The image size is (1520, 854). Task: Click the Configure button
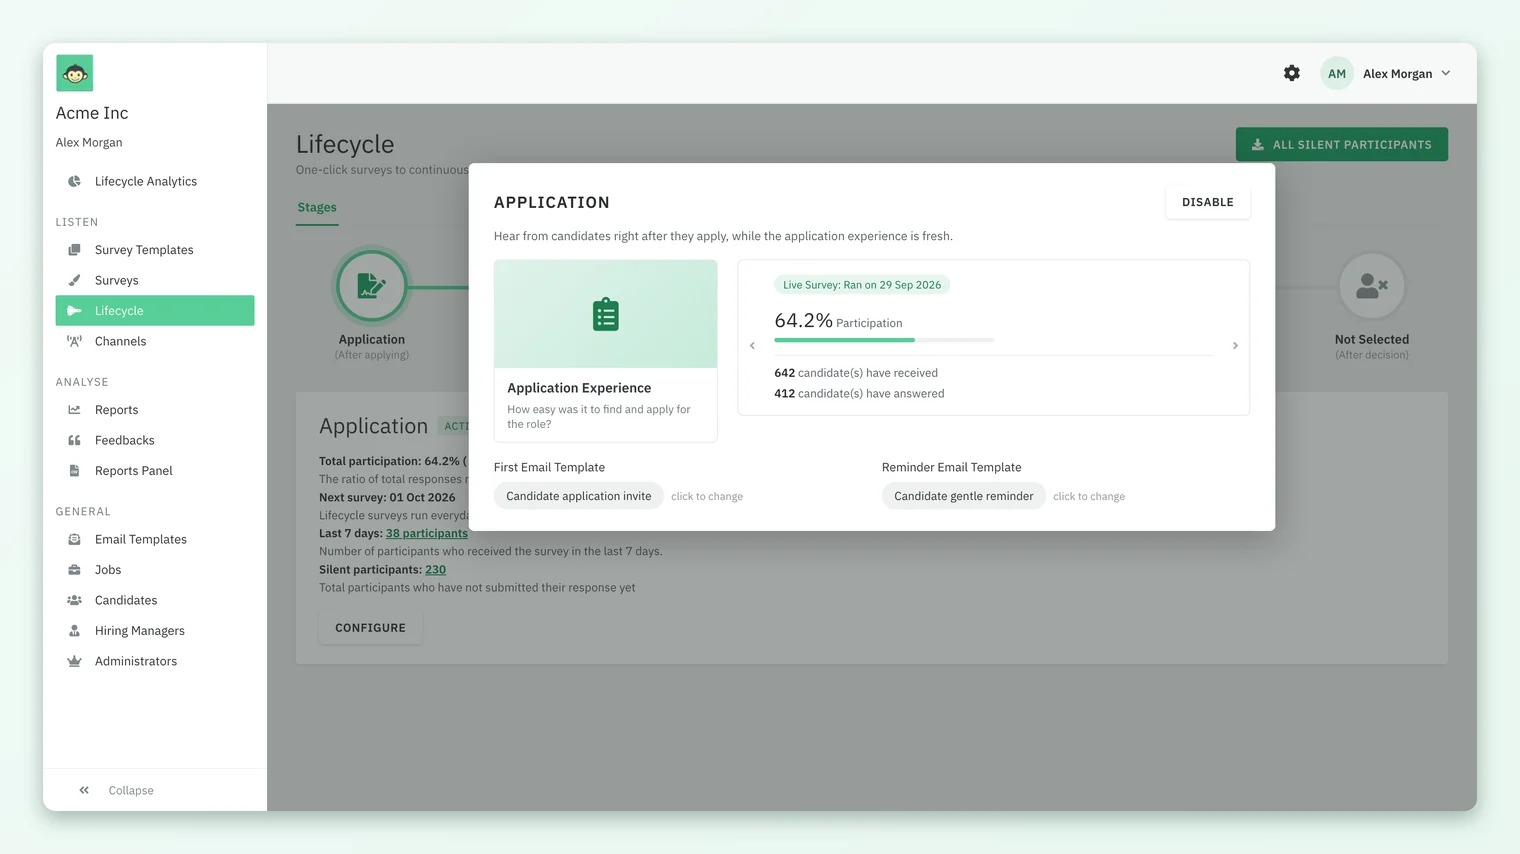[370, 628]
